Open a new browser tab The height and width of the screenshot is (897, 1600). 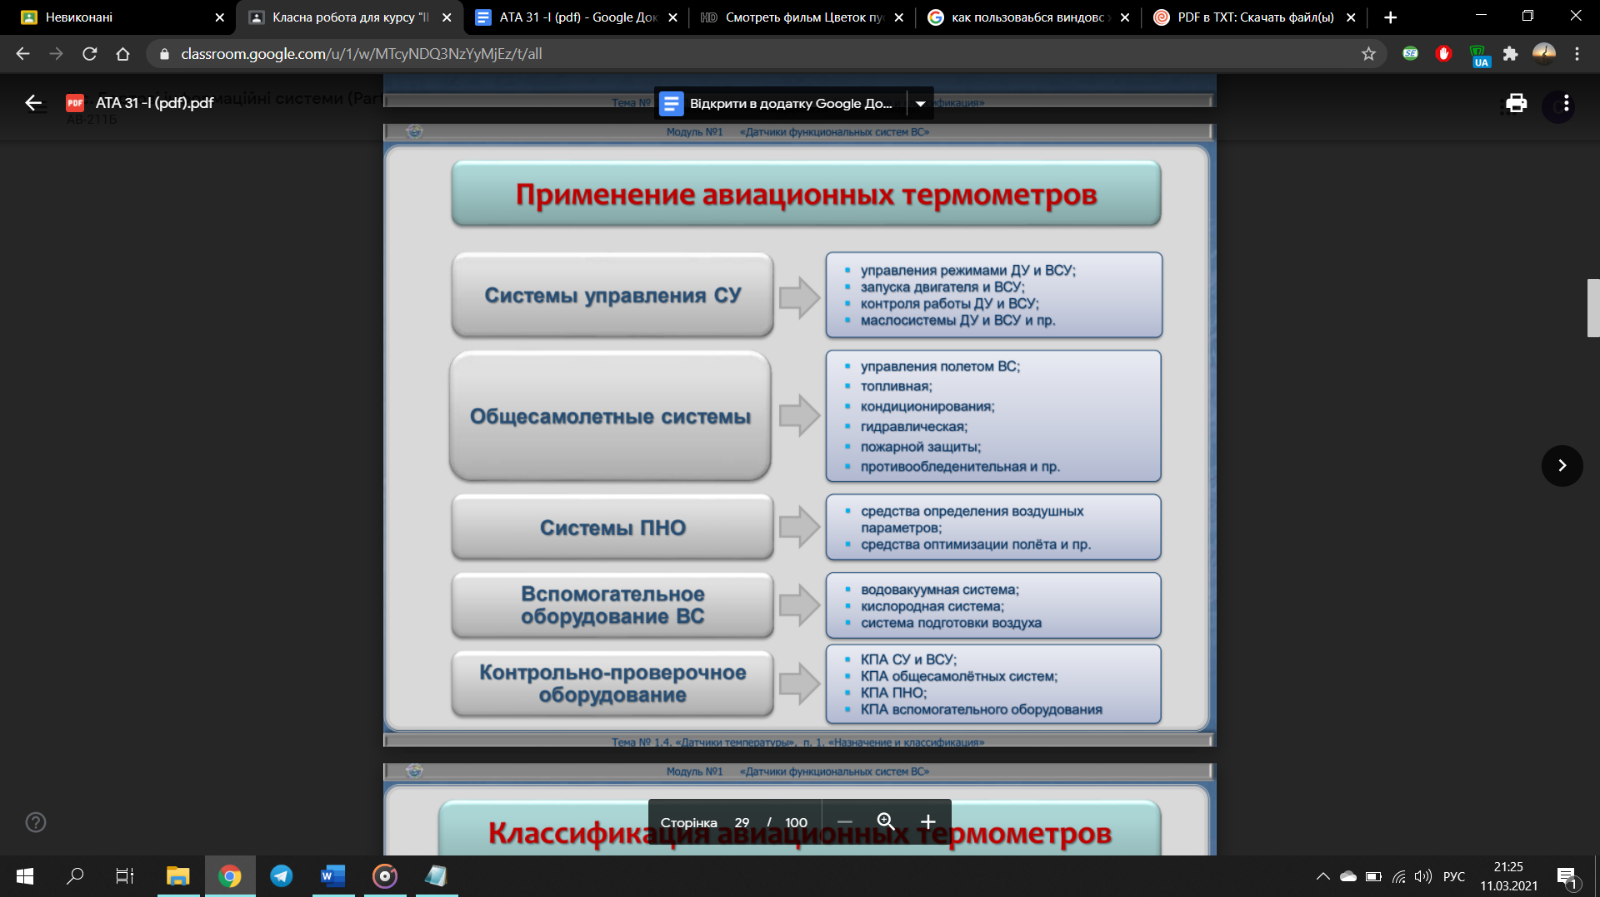click(1390, 17)
